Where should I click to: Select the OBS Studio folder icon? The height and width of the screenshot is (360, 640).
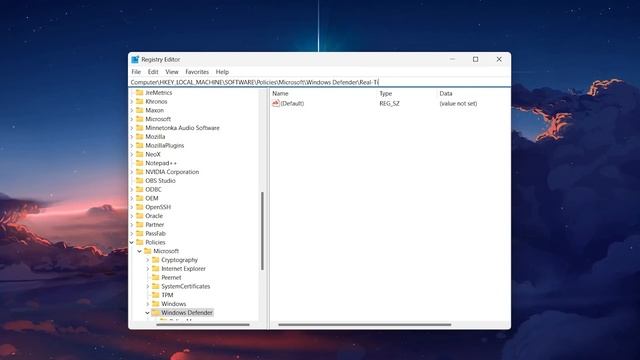(140, 180)
